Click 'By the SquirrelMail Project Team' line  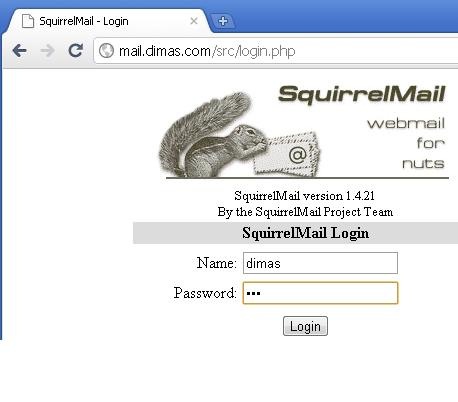tap(305, 212)
